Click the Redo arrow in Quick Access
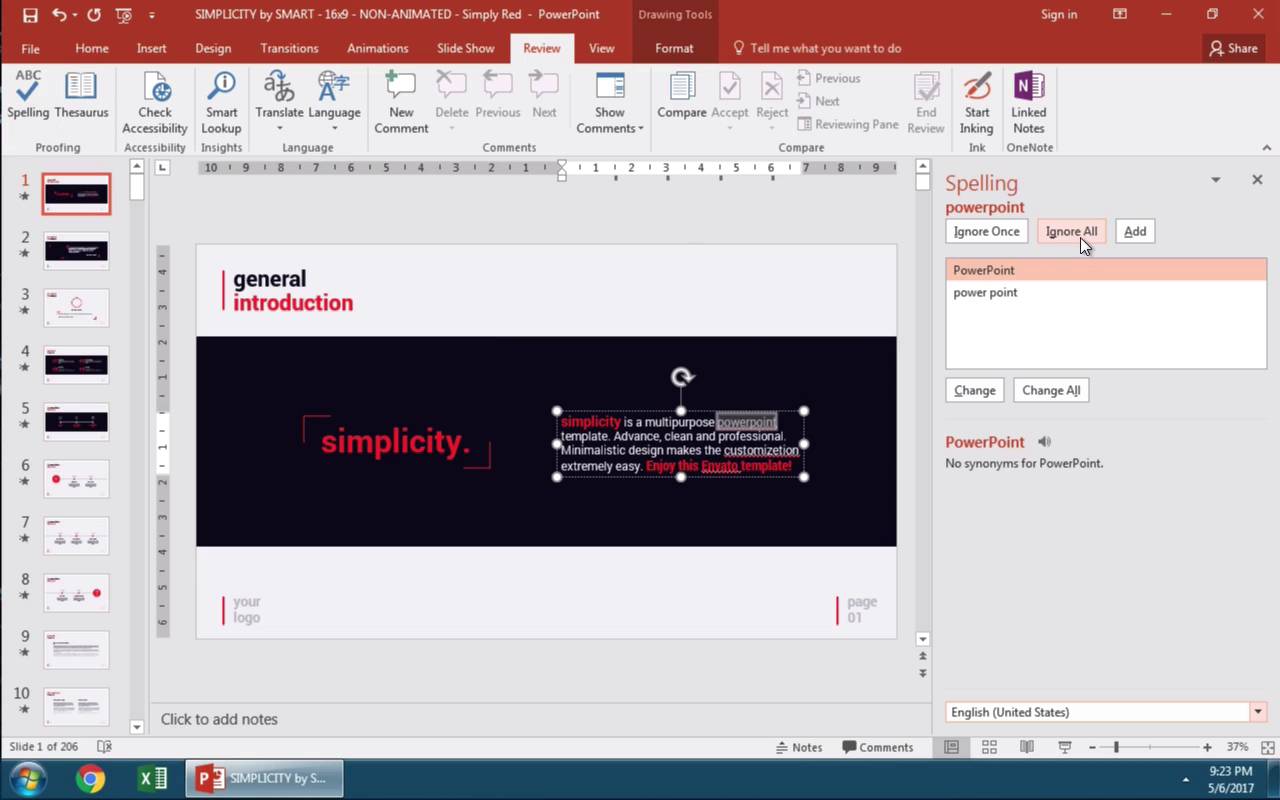Viewport: 1280px width, 800px height. [x=94, y=15]
